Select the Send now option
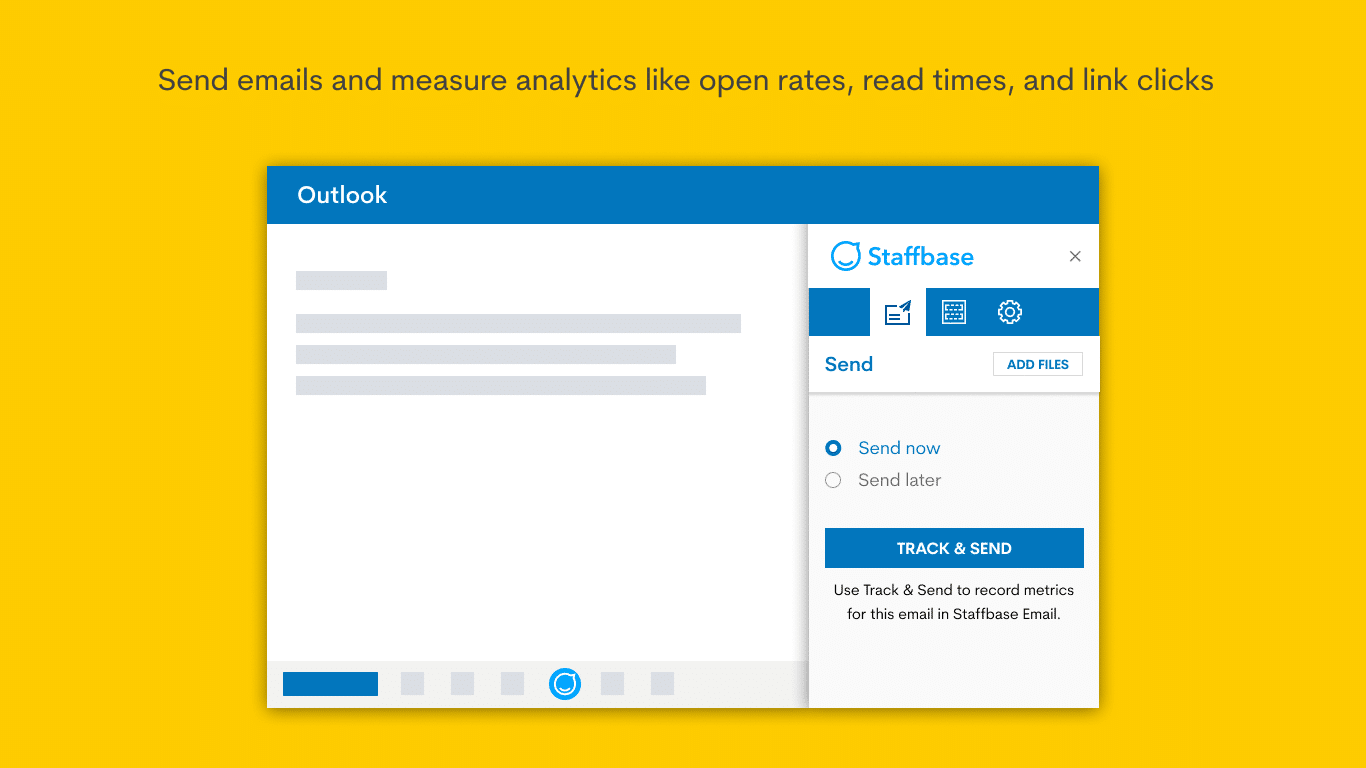The height and width of the screenshot is (768, 1366). tap(883, 448)
